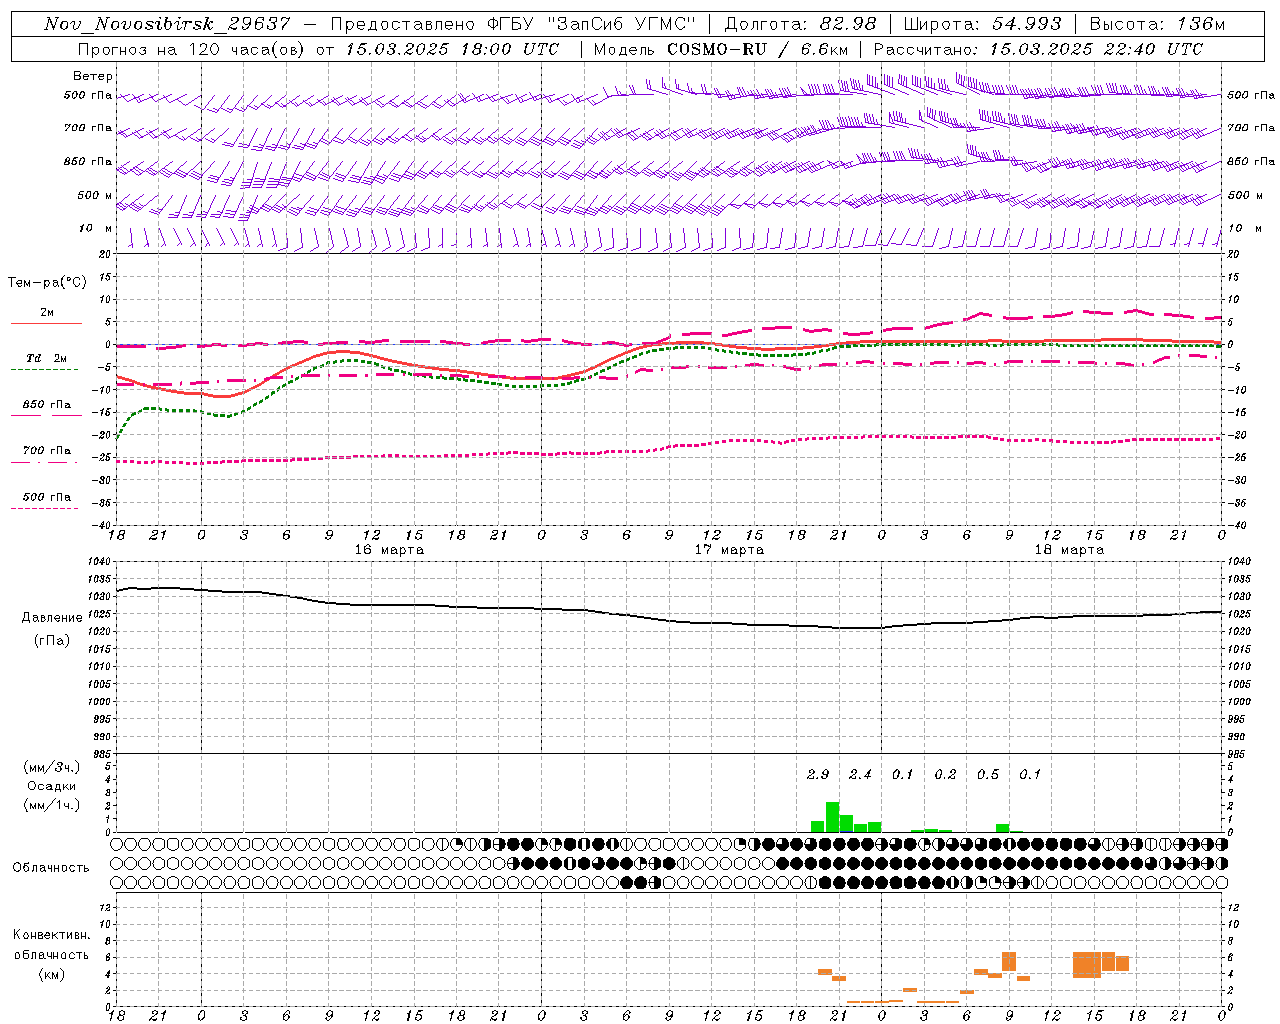Click the "Прогноз на 120 часа(ов)" forecast header
The width and height of the screenshot is (1280, 1024).
tap(192, 48)
